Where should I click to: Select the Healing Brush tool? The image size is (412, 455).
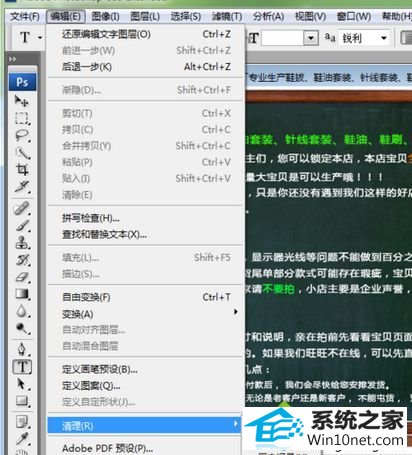point(22,208)
